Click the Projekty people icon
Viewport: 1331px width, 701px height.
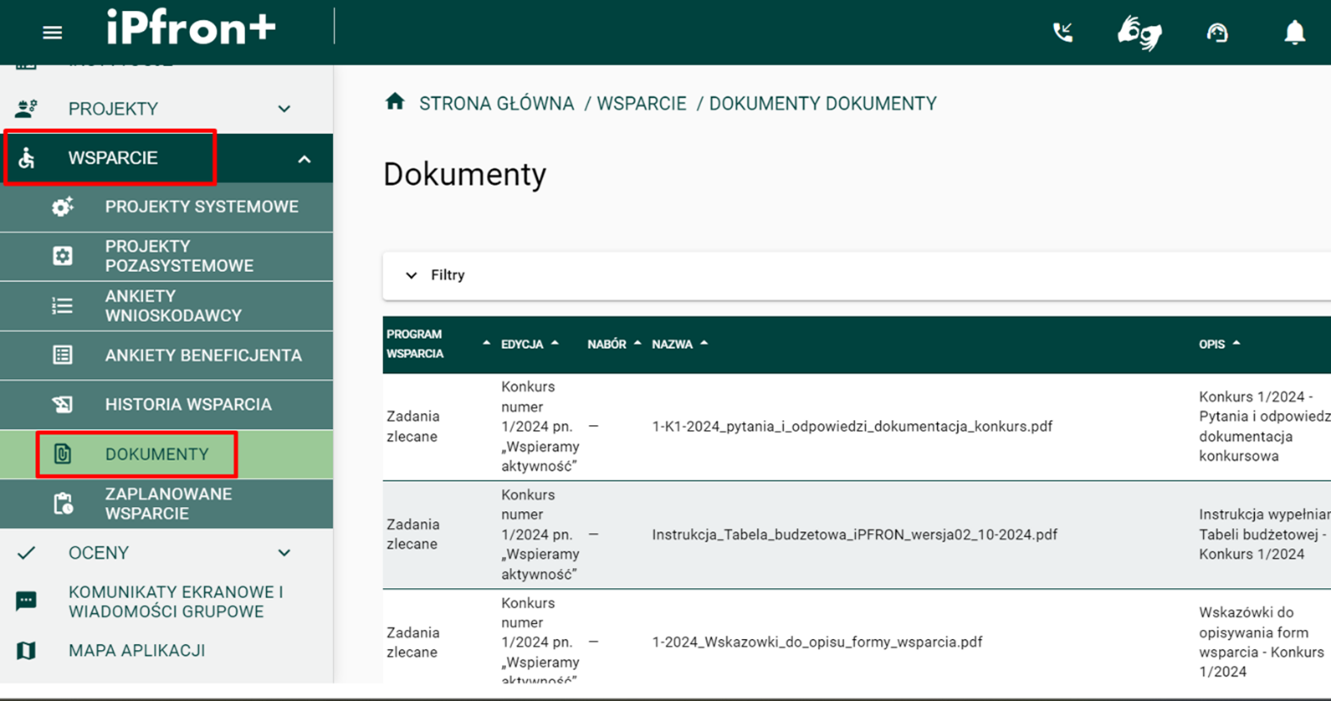[26, 108]
